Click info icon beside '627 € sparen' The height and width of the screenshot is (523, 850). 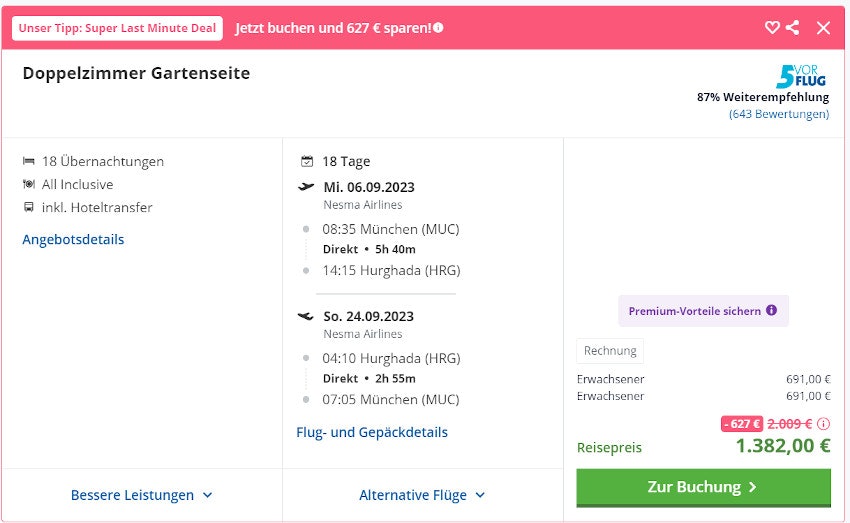[438, 28]
